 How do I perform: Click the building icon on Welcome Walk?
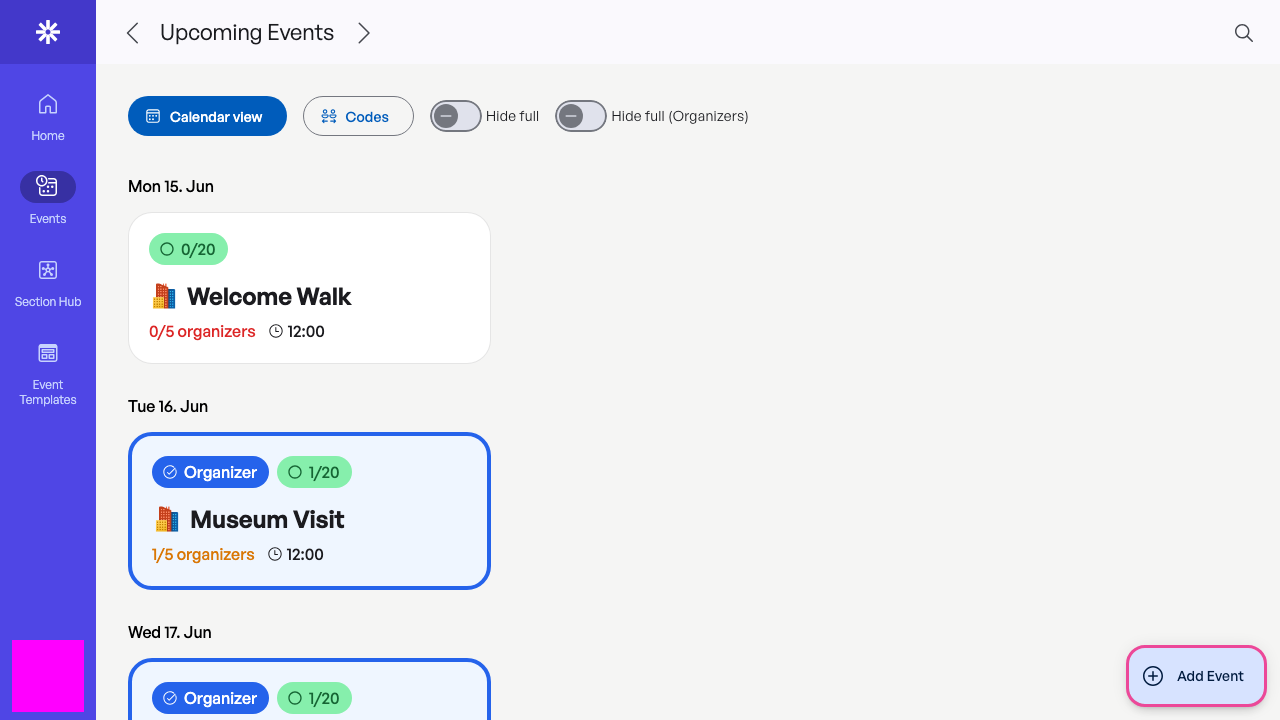[x=164, y=297]
